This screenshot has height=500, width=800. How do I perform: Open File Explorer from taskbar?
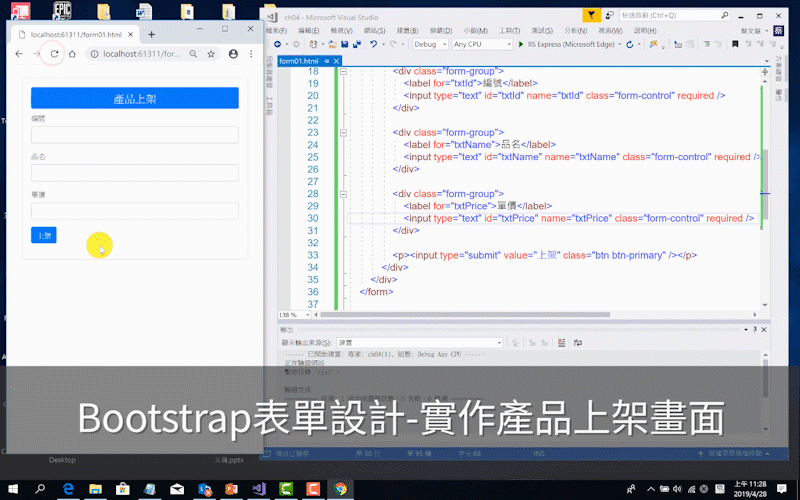[x=95, y=489]
